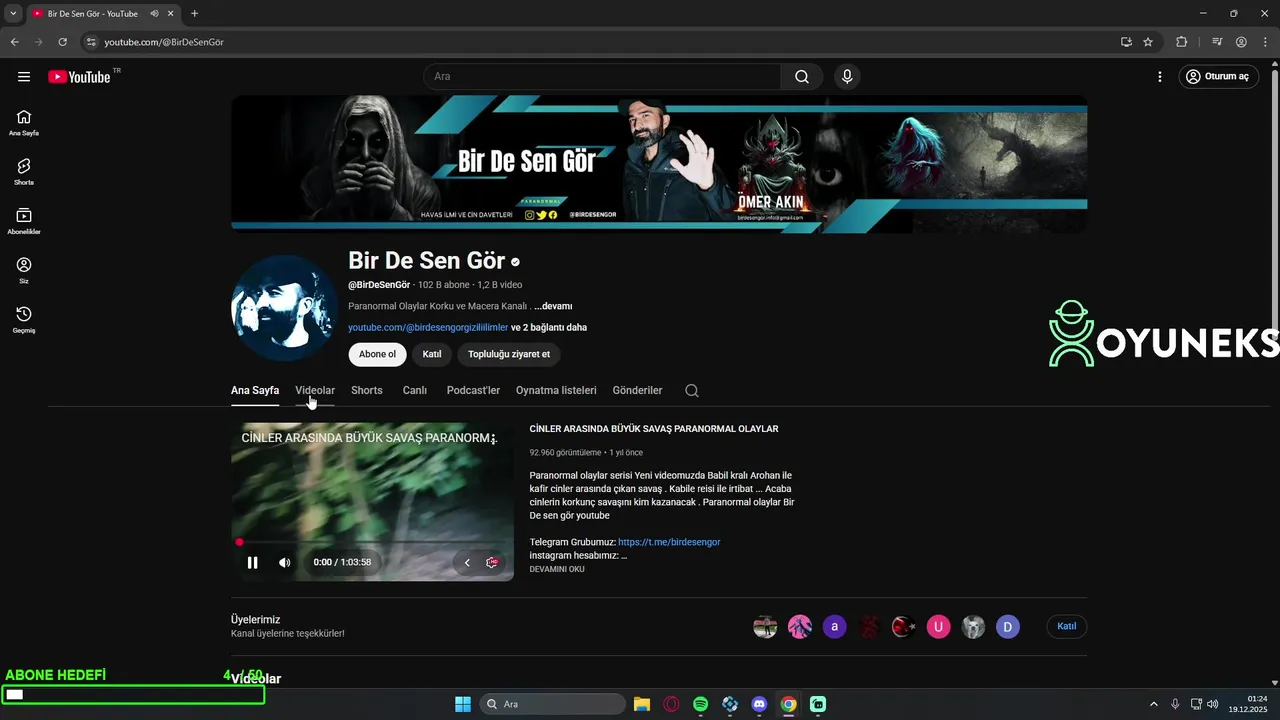Open the birdesengorgizliilimler channel link
The image size is (1280, 720).
point(428,327)
